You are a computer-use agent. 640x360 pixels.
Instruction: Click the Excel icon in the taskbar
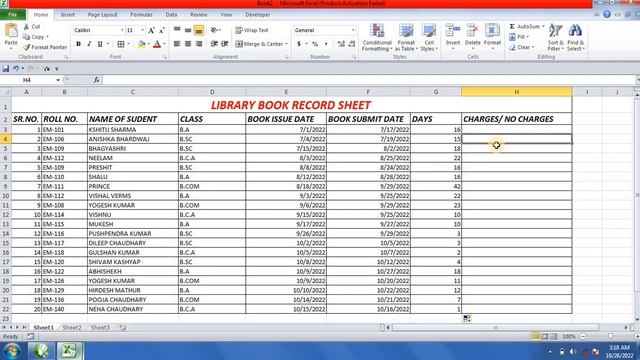pos(69,351)
